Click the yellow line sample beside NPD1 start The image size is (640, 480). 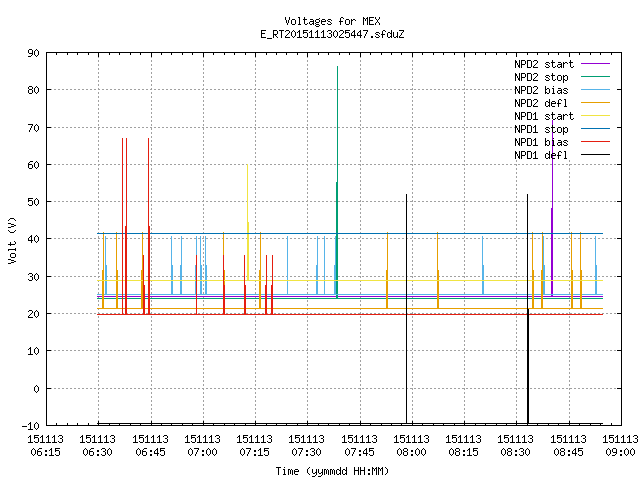click(x=595, y=116)
